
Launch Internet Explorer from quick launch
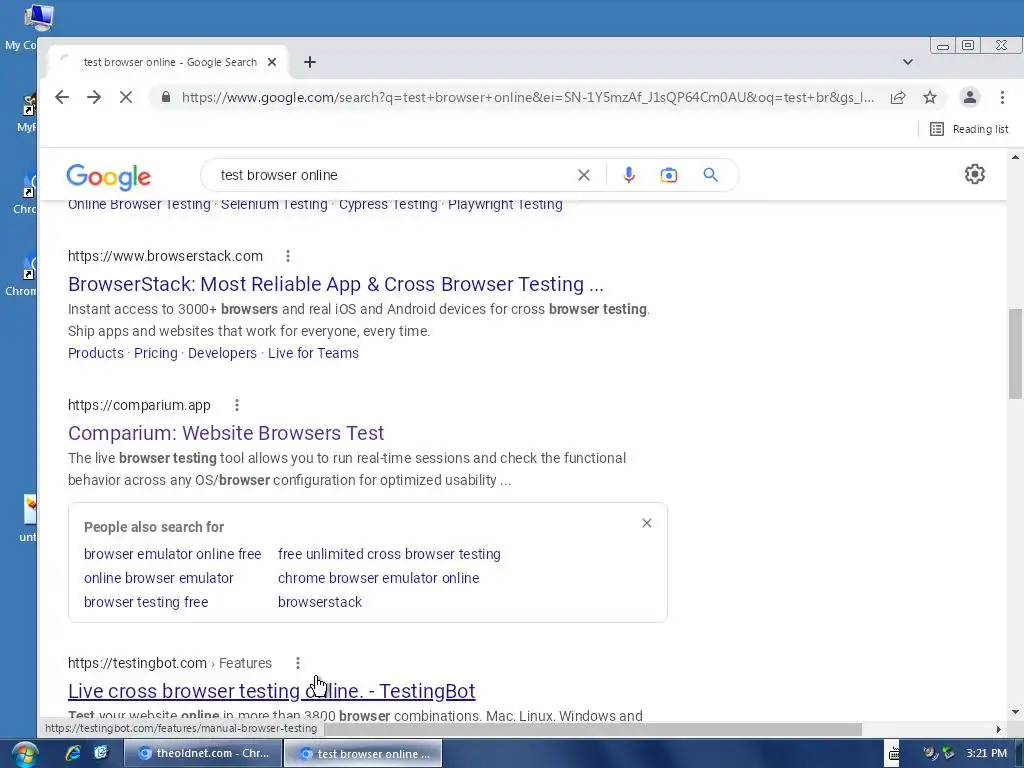click(x=72, y=753)
